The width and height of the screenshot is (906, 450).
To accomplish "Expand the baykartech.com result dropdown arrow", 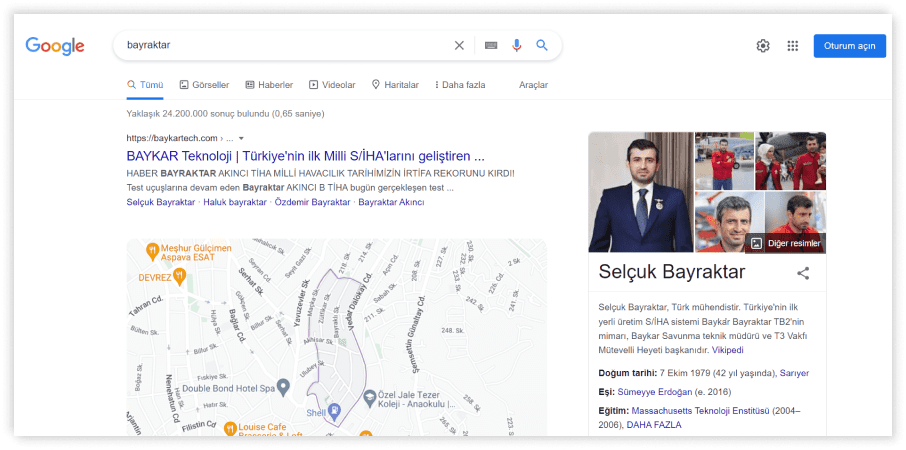I will [x=241, y=138].
